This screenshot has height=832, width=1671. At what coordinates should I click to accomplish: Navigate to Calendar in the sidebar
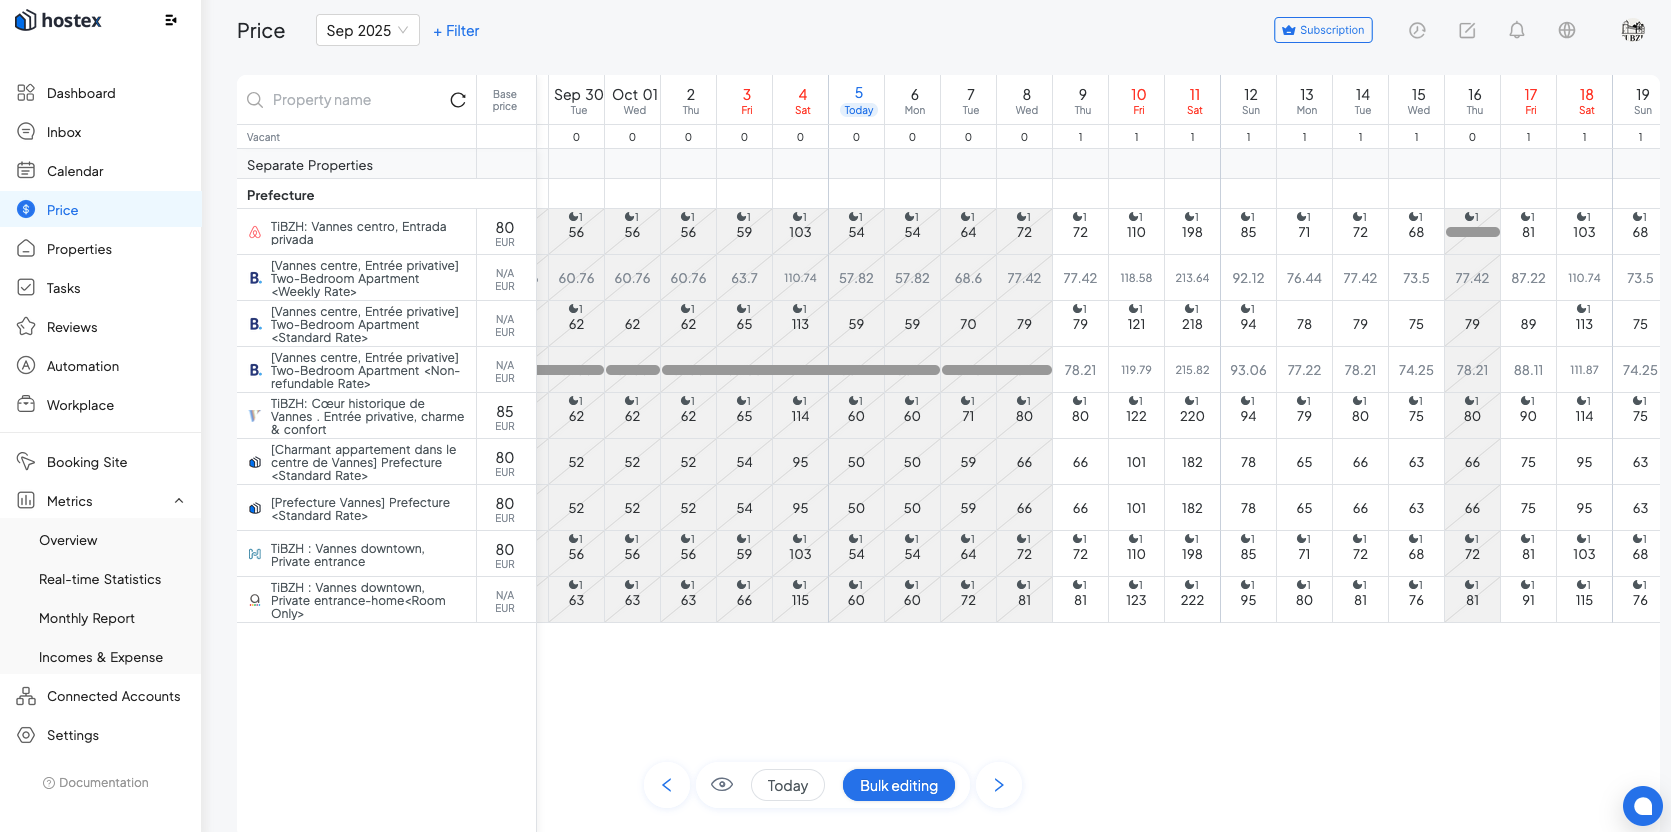(75, 171)
